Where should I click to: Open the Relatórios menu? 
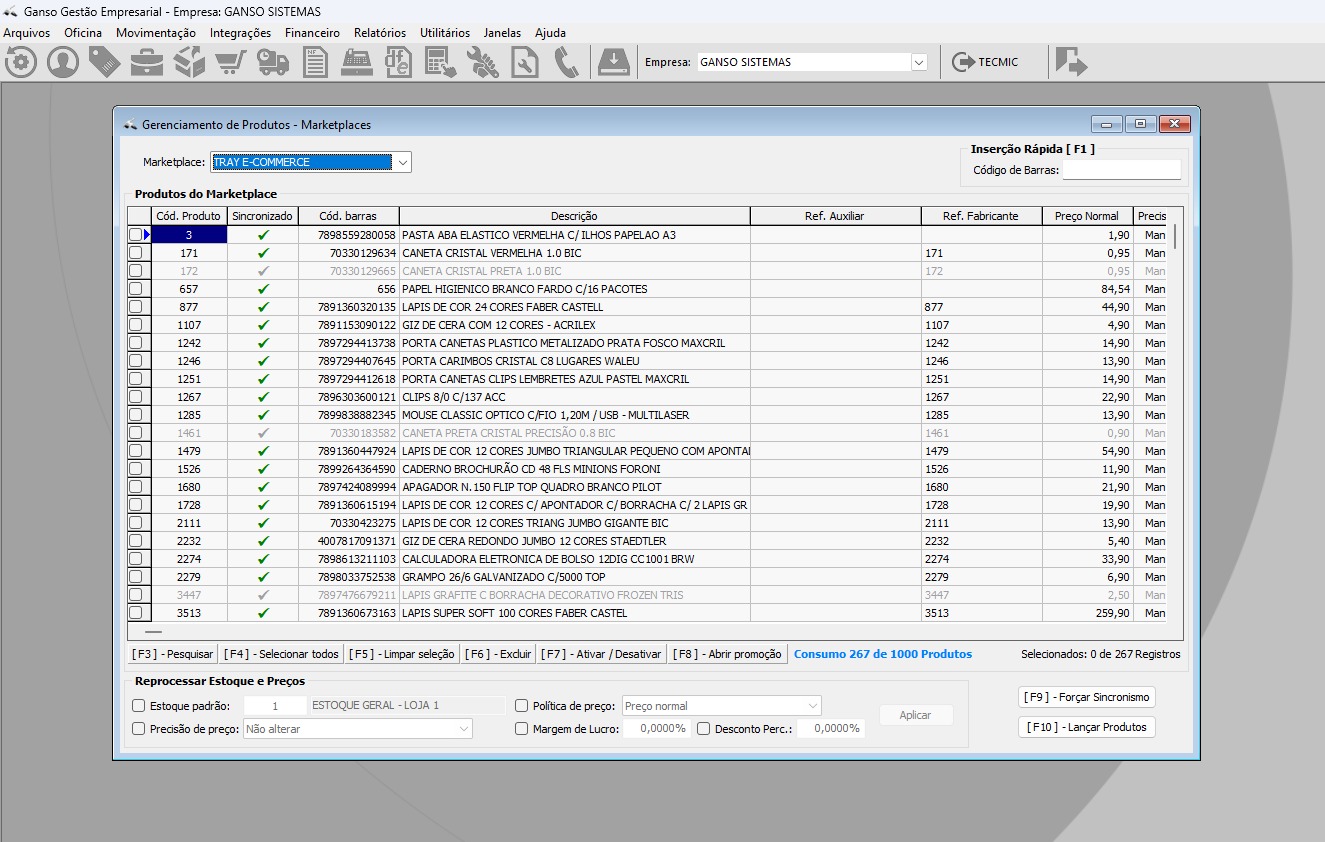coord(380,33)
